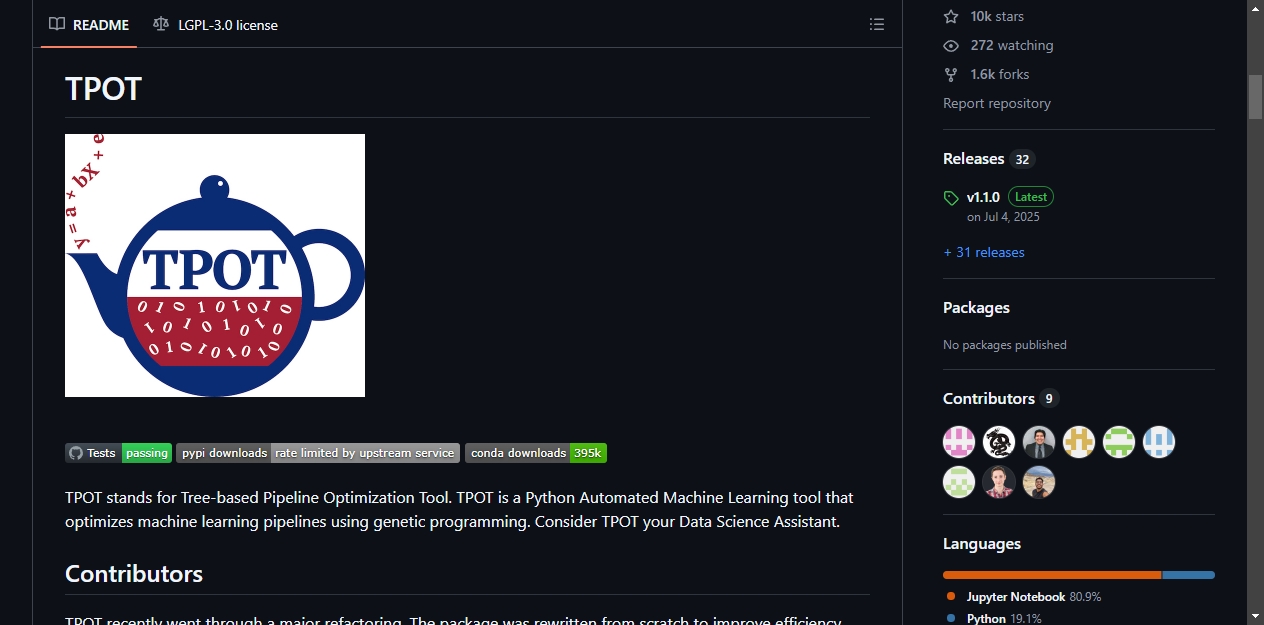Click Report repository link
The image size is (1264, 625).
(x=997, y=103)
